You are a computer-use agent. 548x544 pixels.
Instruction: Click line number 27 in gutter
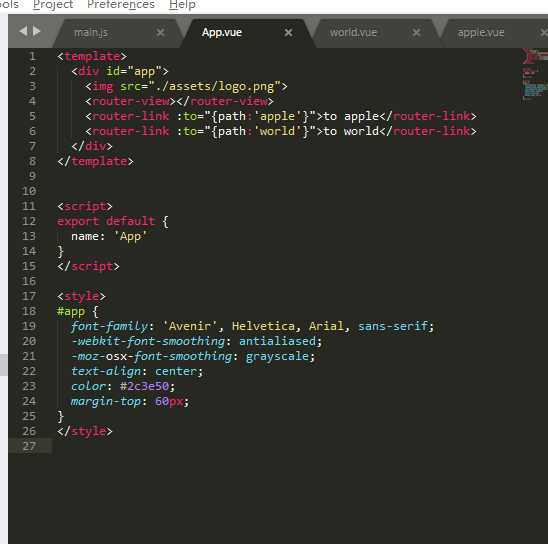[x=29, y=446]
